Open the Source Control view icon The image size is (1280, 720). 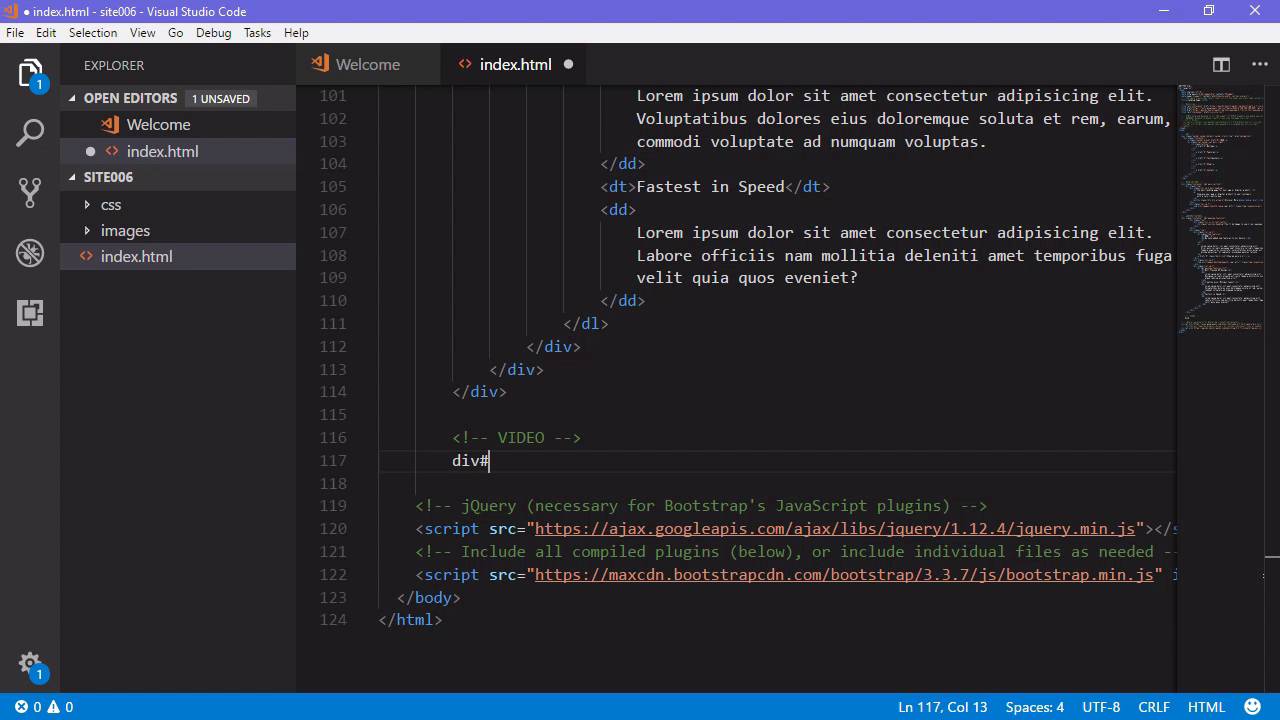tap(30, 193)
